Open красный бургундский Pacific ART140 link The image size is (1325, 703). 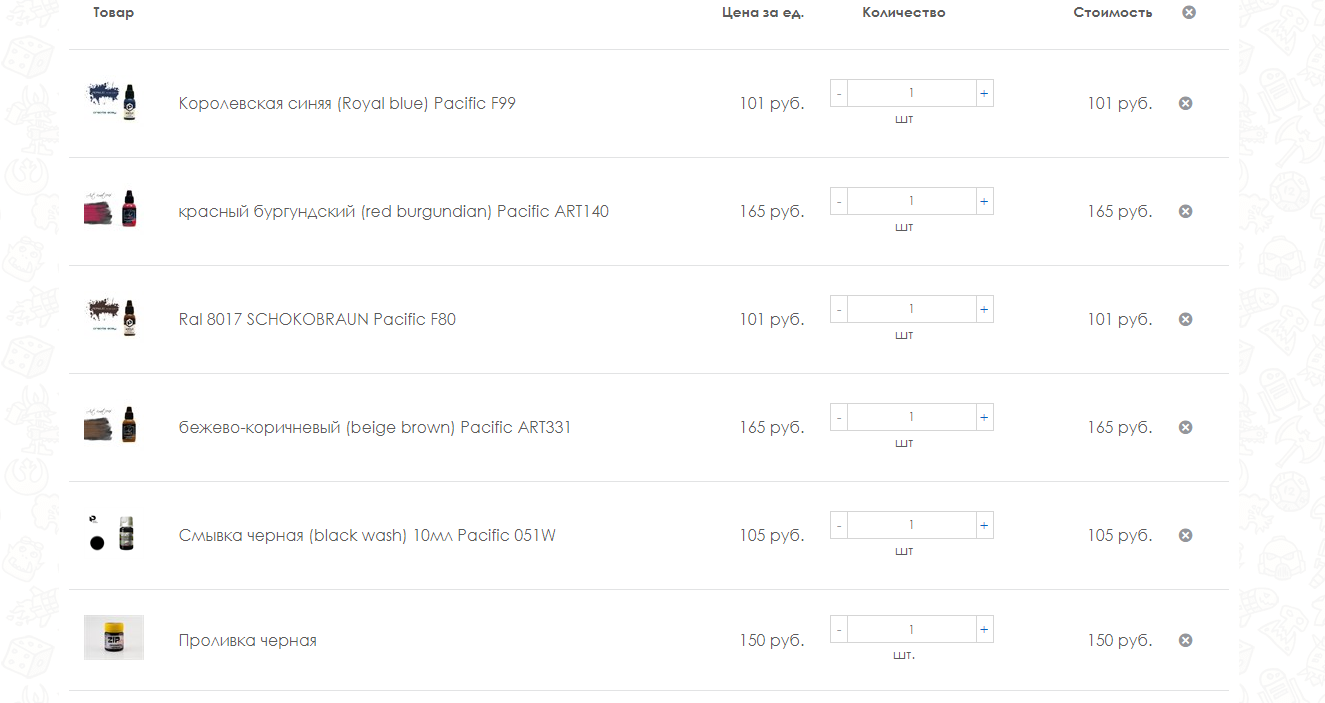(x=394, y=211)
